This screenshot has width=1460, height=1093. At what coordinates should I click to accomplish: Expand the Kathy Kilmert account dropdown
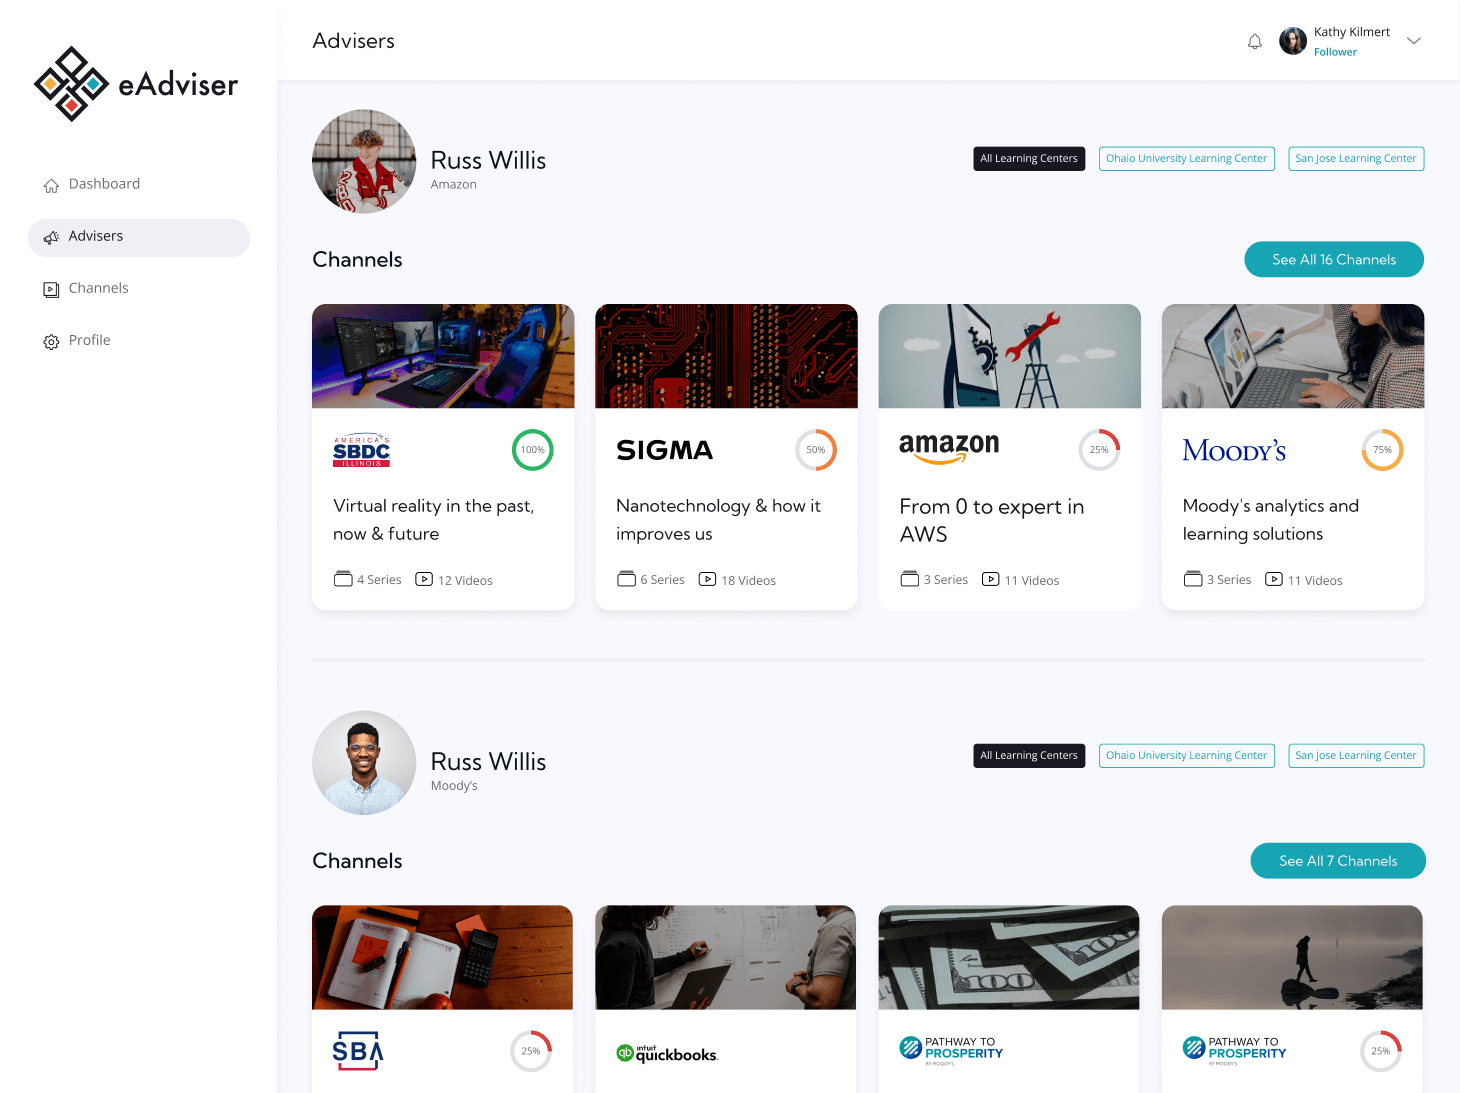coord(1413,40)
